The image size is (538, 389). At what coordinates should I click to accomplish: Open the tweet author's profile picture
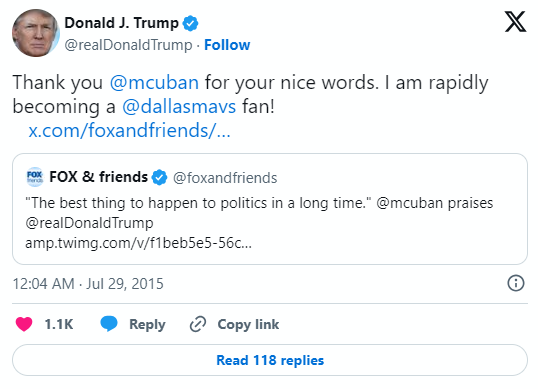click(x=36, y=33)
